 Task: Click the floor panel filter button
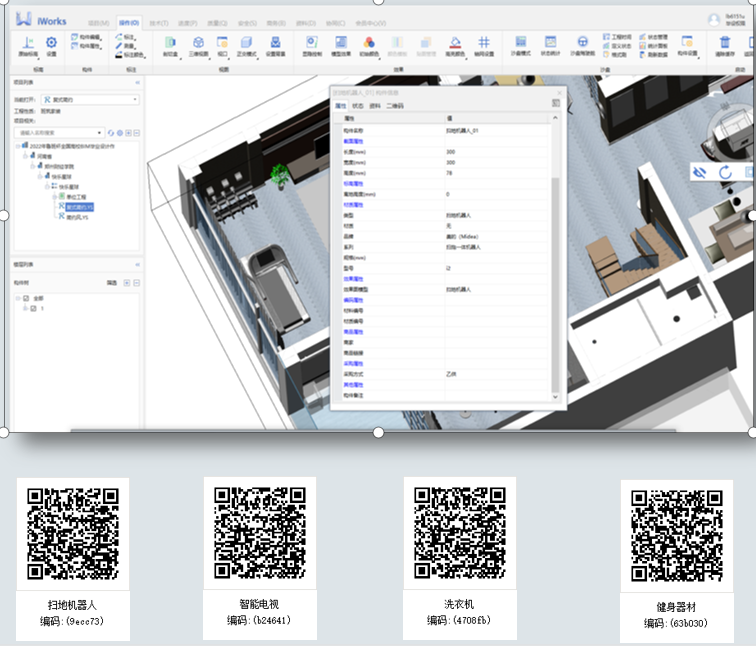tap(112, 283)
